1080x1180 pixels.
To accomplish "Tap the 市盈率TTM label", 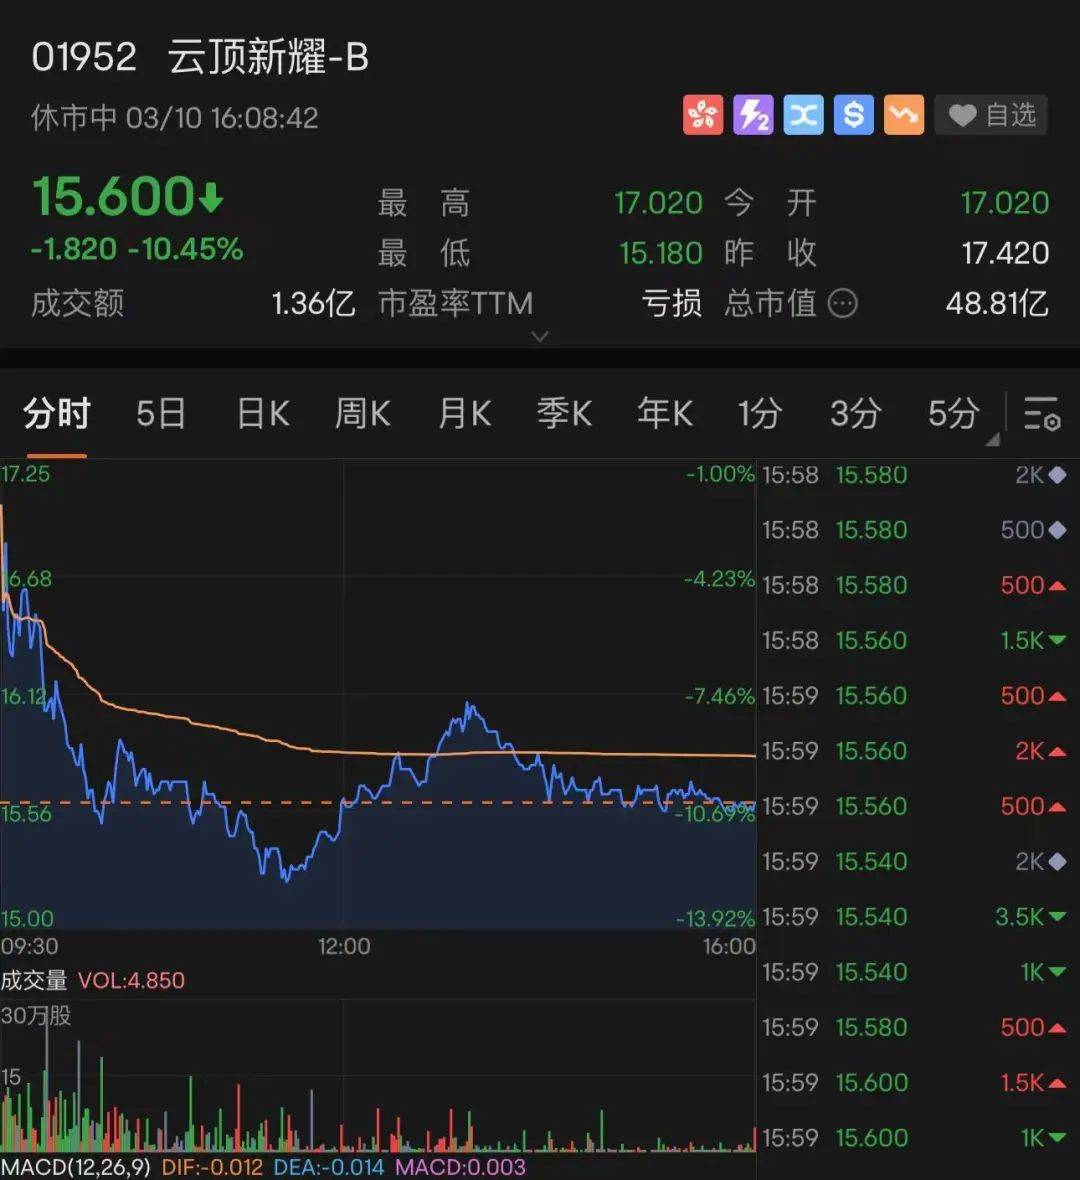I will point(456,304).
